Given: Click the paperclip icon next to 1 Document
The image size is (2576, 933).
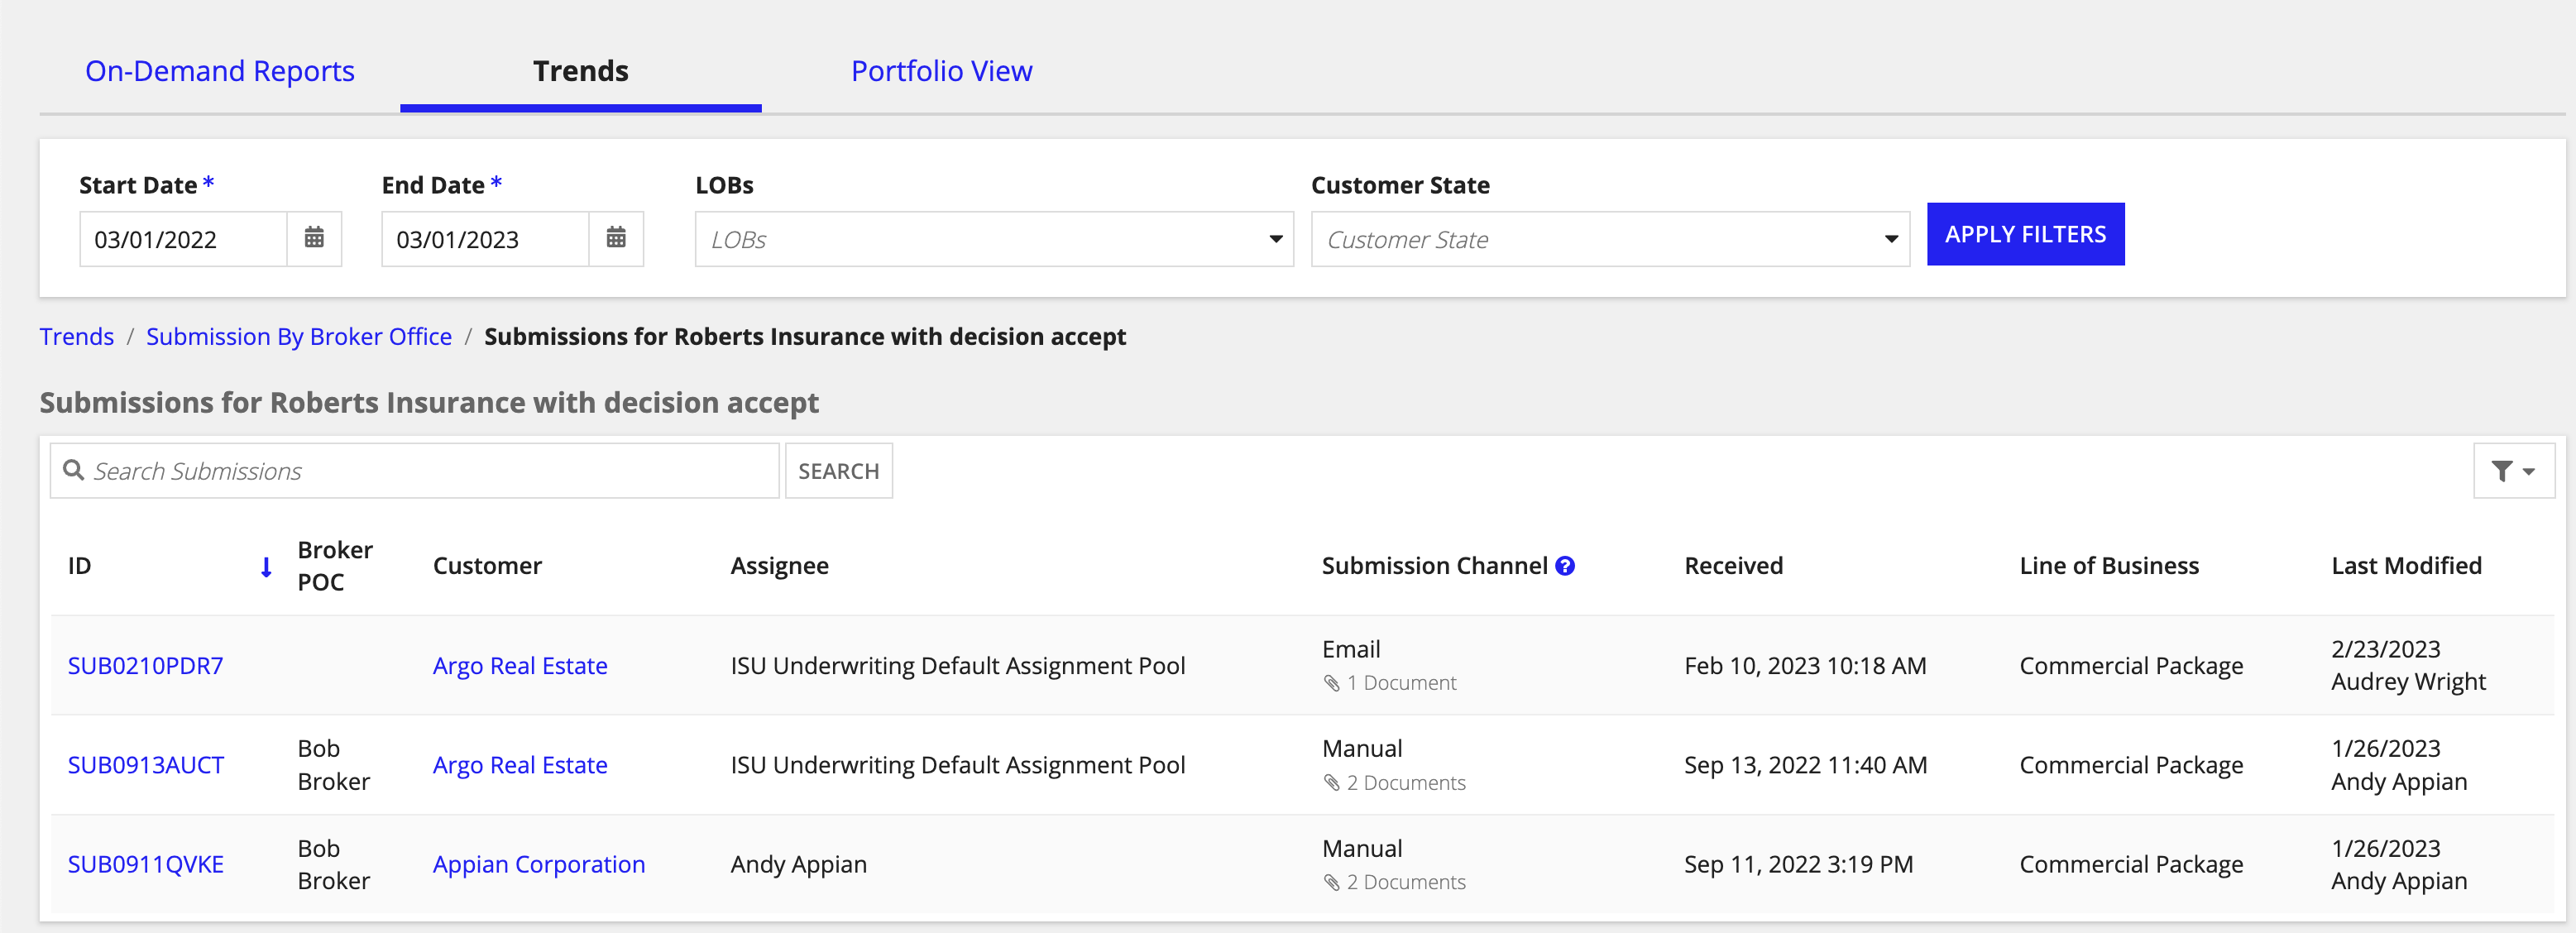Looking at the screenshot, I should (x=1331, y=682).
